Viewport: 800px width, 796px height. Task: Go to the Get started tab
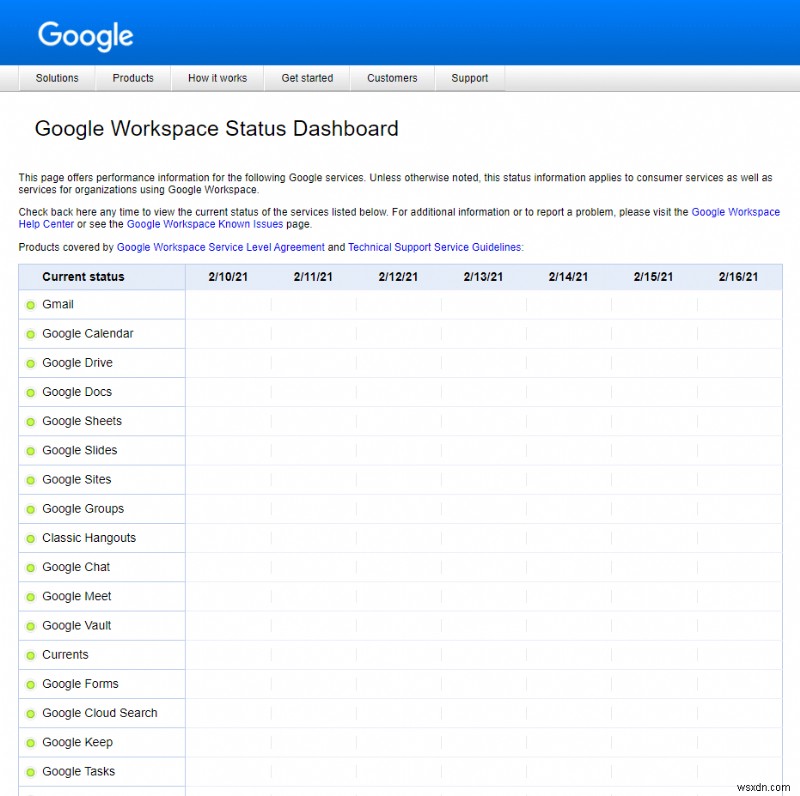307,78
